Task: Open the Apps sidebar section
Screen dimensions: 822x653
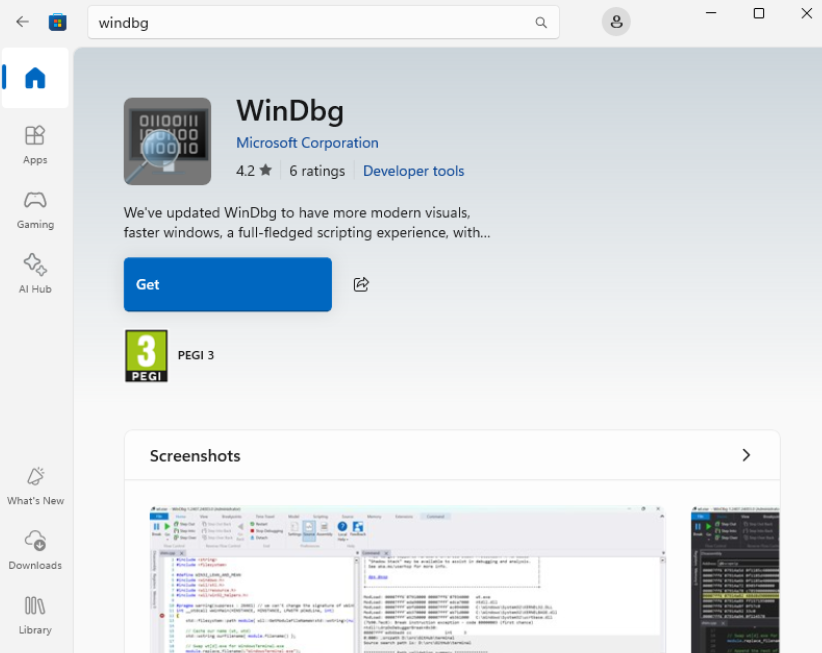Action: click(35, 145)
